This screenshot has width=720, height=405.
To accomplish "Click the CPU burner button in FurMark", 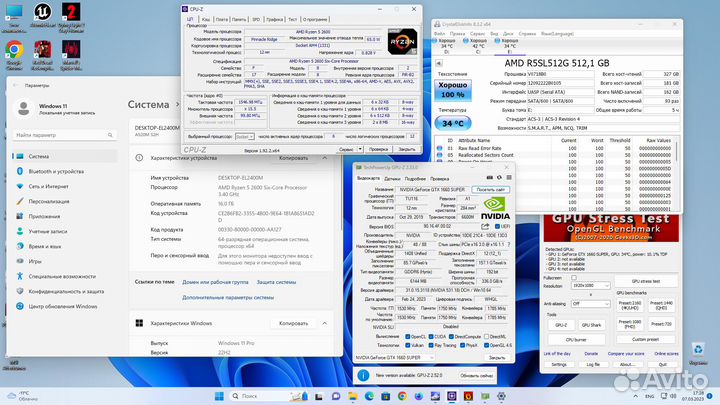I will (576, 340).
